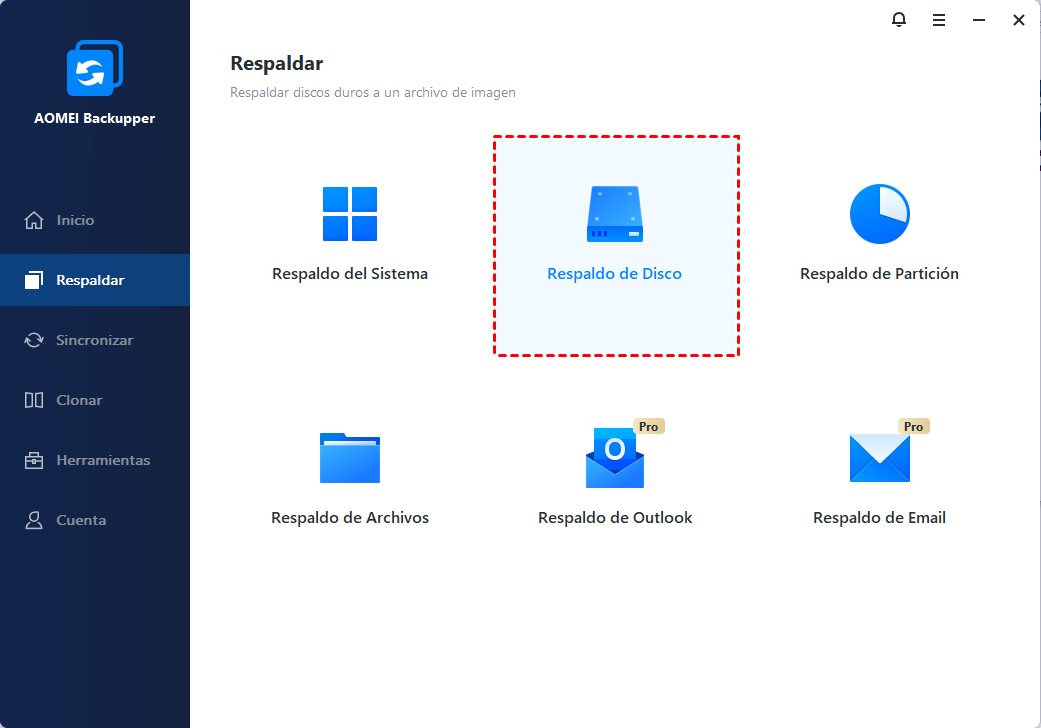Click the Cuenta user icon

34,520
